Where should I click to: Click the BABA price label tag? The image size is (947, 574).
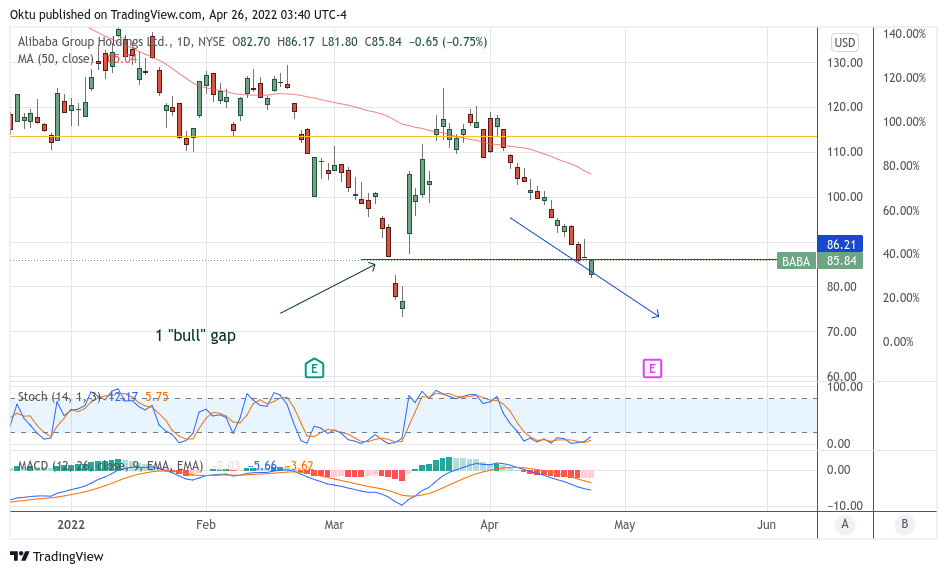[796, 262]
